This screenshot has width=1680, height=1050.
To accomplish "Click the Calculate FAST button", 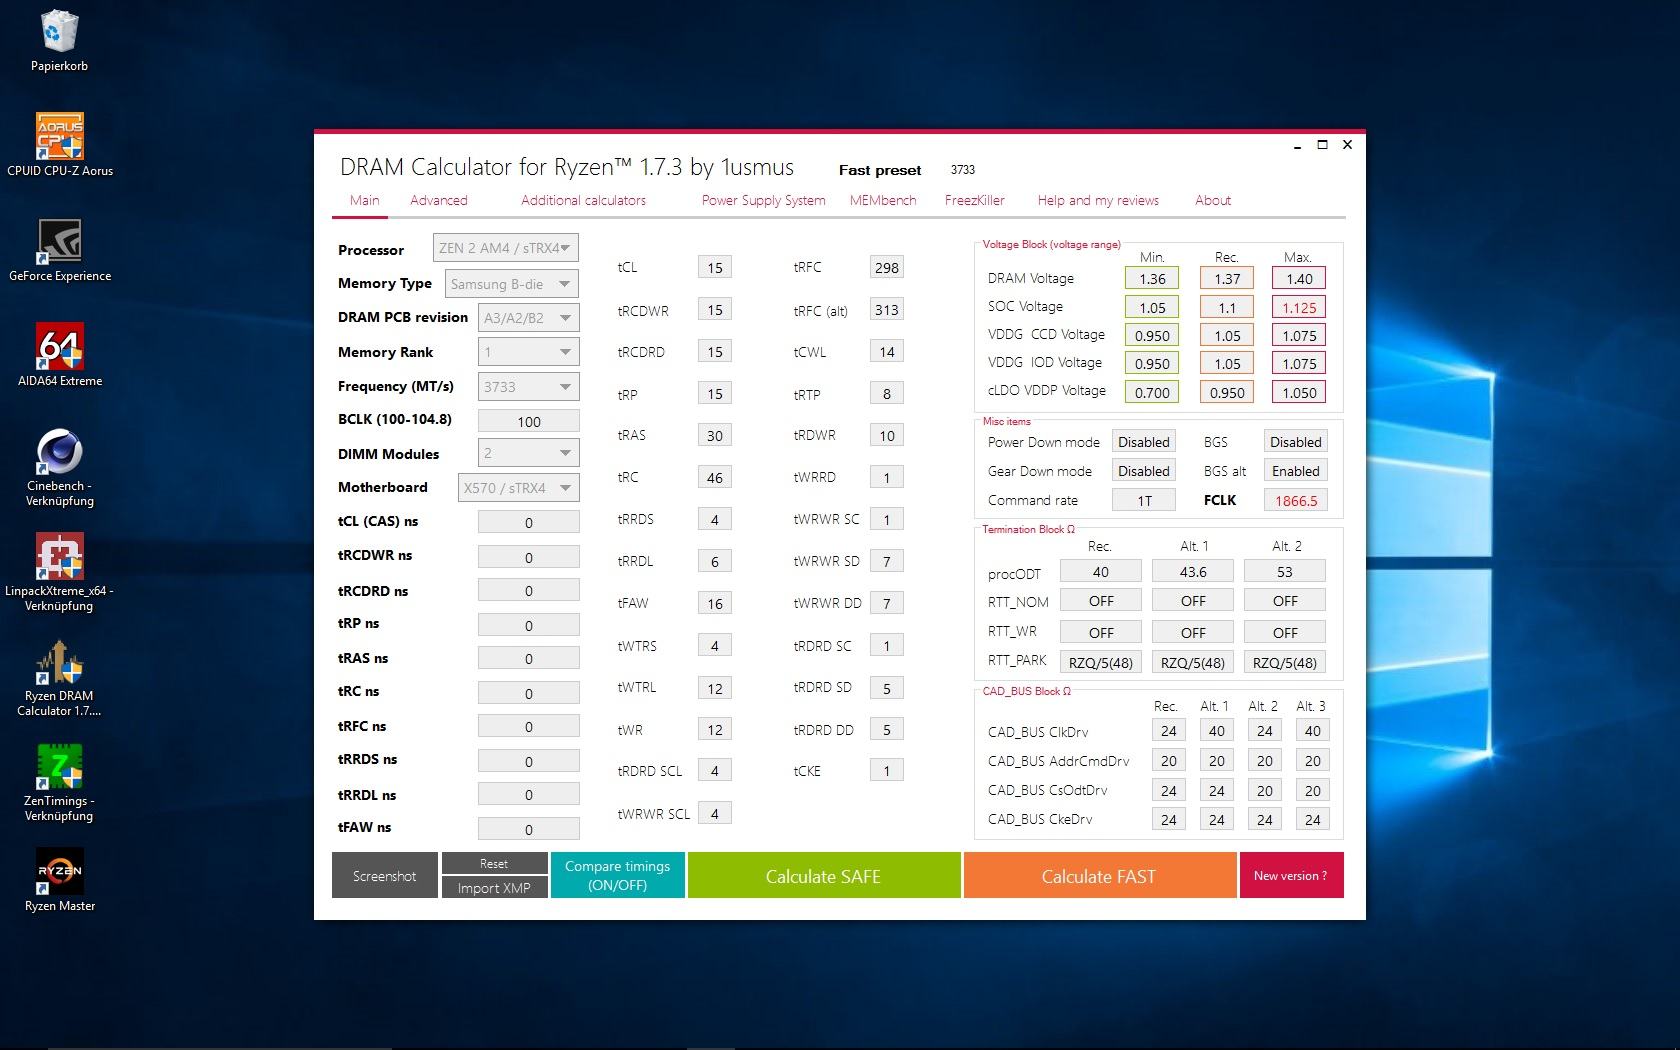I will [1099, 875].
